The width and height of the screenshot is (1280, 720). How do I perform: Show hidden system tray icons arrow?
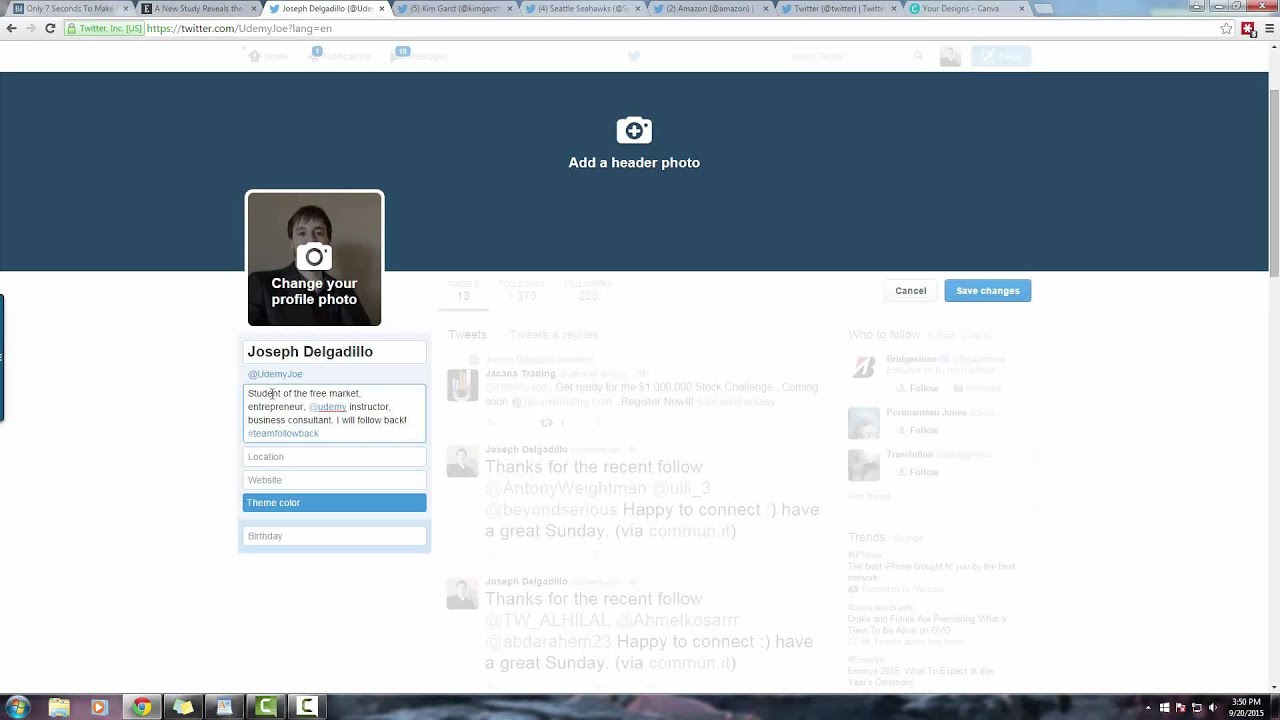coord(1148,708)
